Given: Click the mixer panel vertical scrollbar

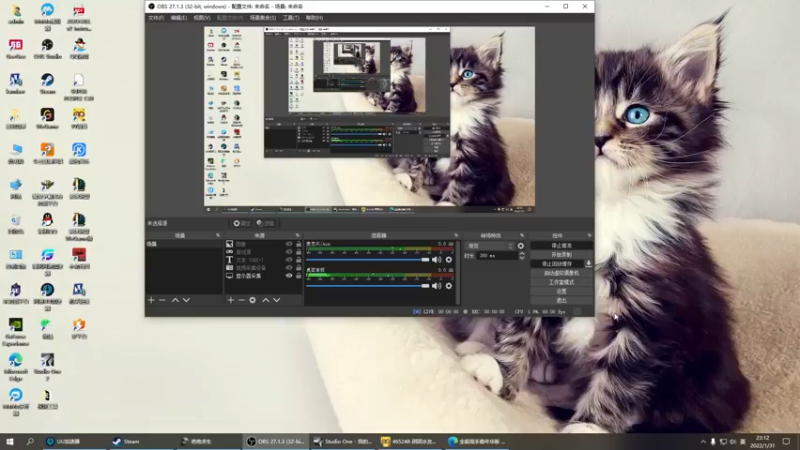Looking at the screenshot, I should point(457,273).
